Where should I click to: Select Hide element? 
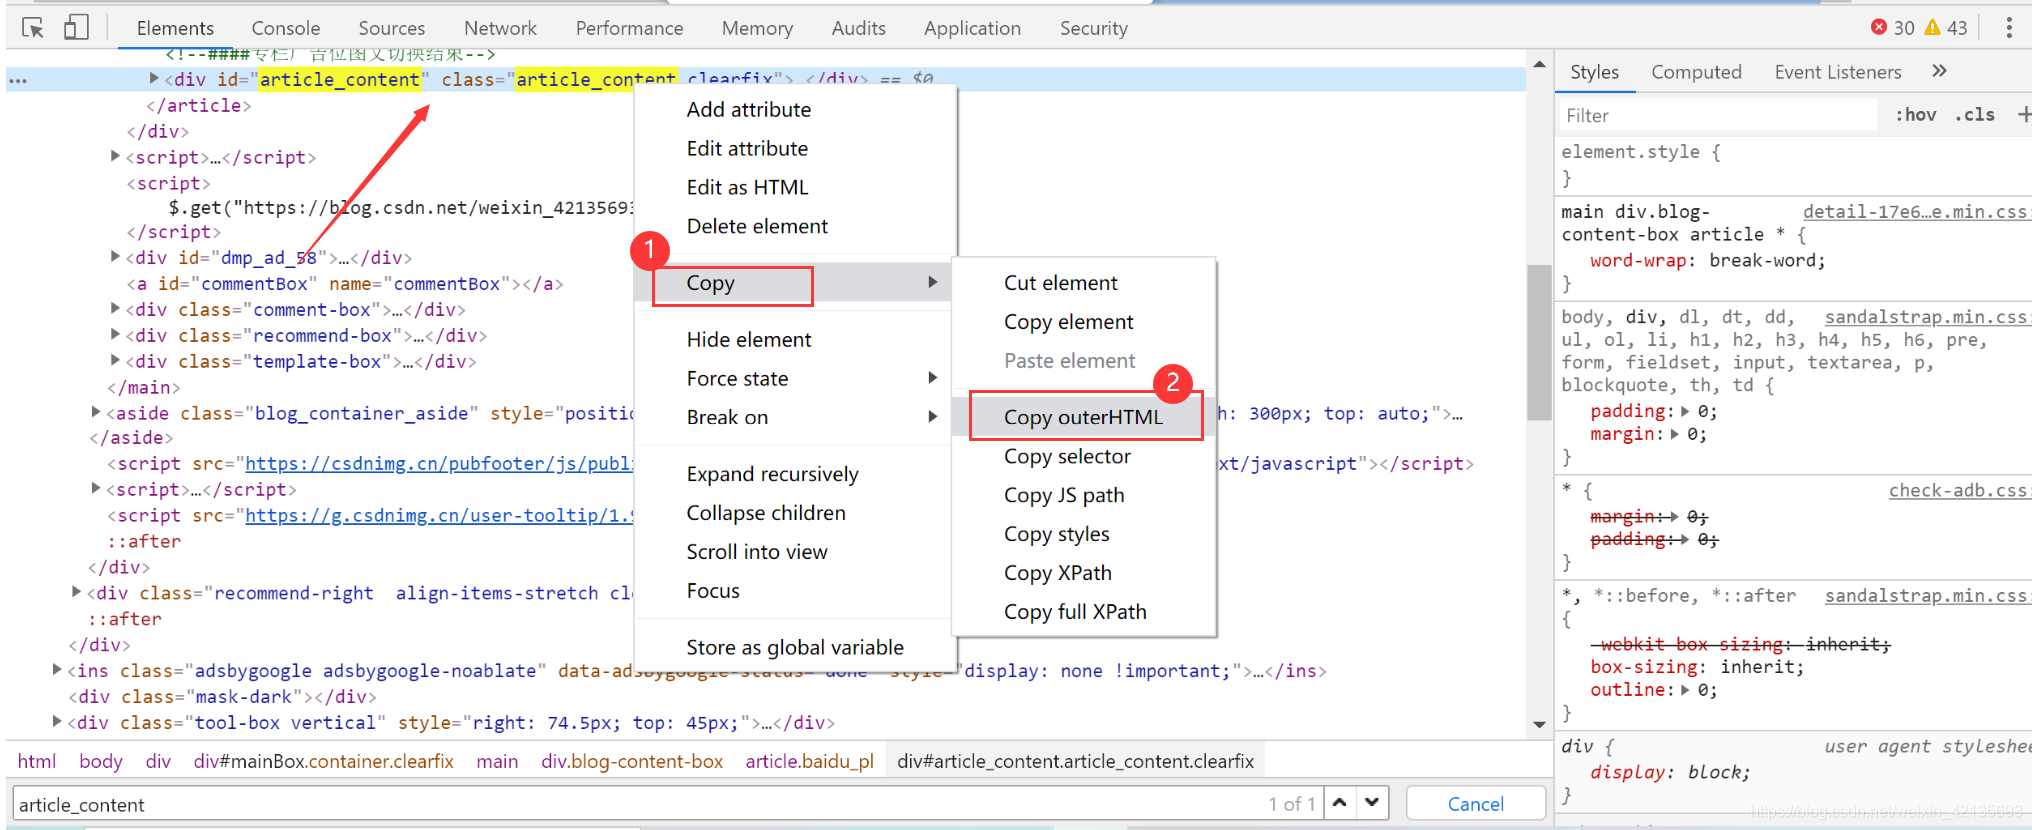pyautogui.click(x=796, y=340)
